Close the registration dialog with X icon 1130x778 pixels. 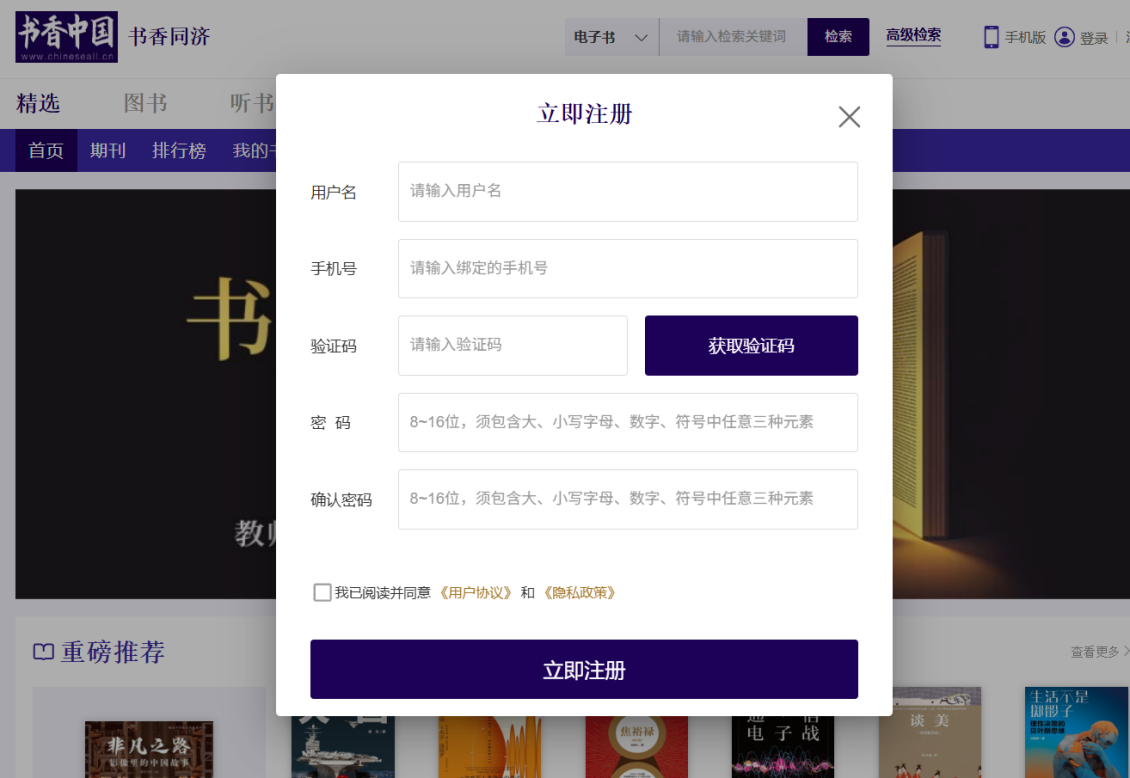click(849, 117)
